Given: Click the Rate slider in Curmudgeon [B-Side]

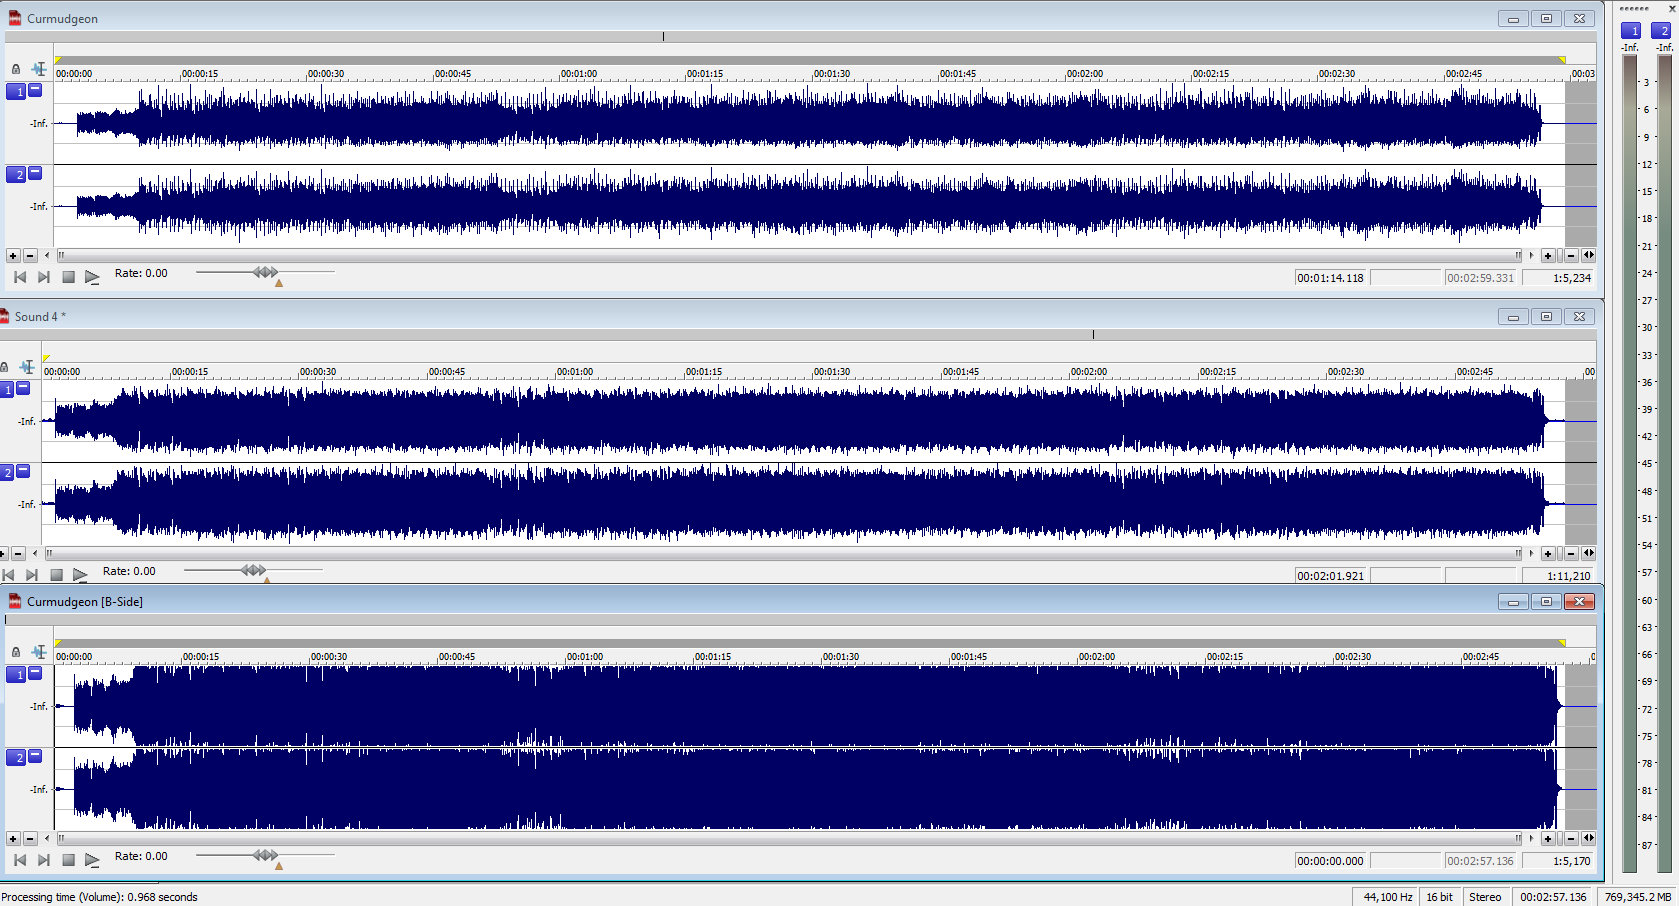Looking at the screenshot, I should 265,855.
